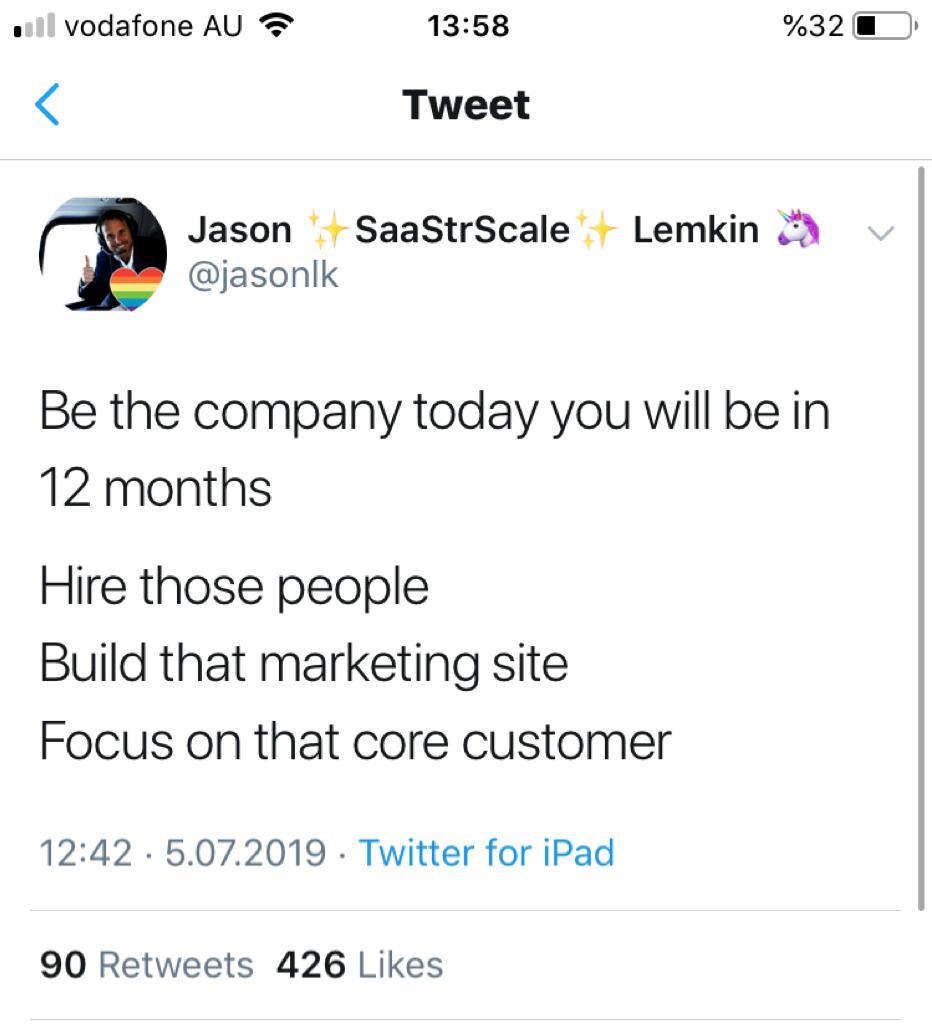The width and height of the screenshot is (932, 1024).
Task: Tap the back arrow in header
Action: [x=47, y=105]
